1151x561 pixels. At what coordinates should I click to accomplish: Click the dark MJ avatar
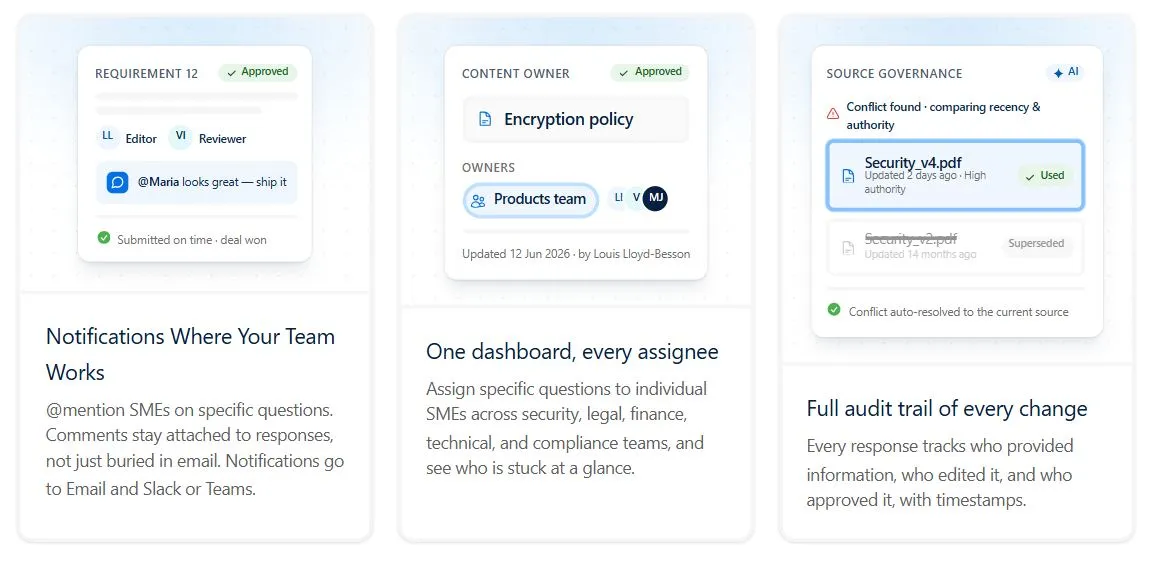[x=656, y=198]
